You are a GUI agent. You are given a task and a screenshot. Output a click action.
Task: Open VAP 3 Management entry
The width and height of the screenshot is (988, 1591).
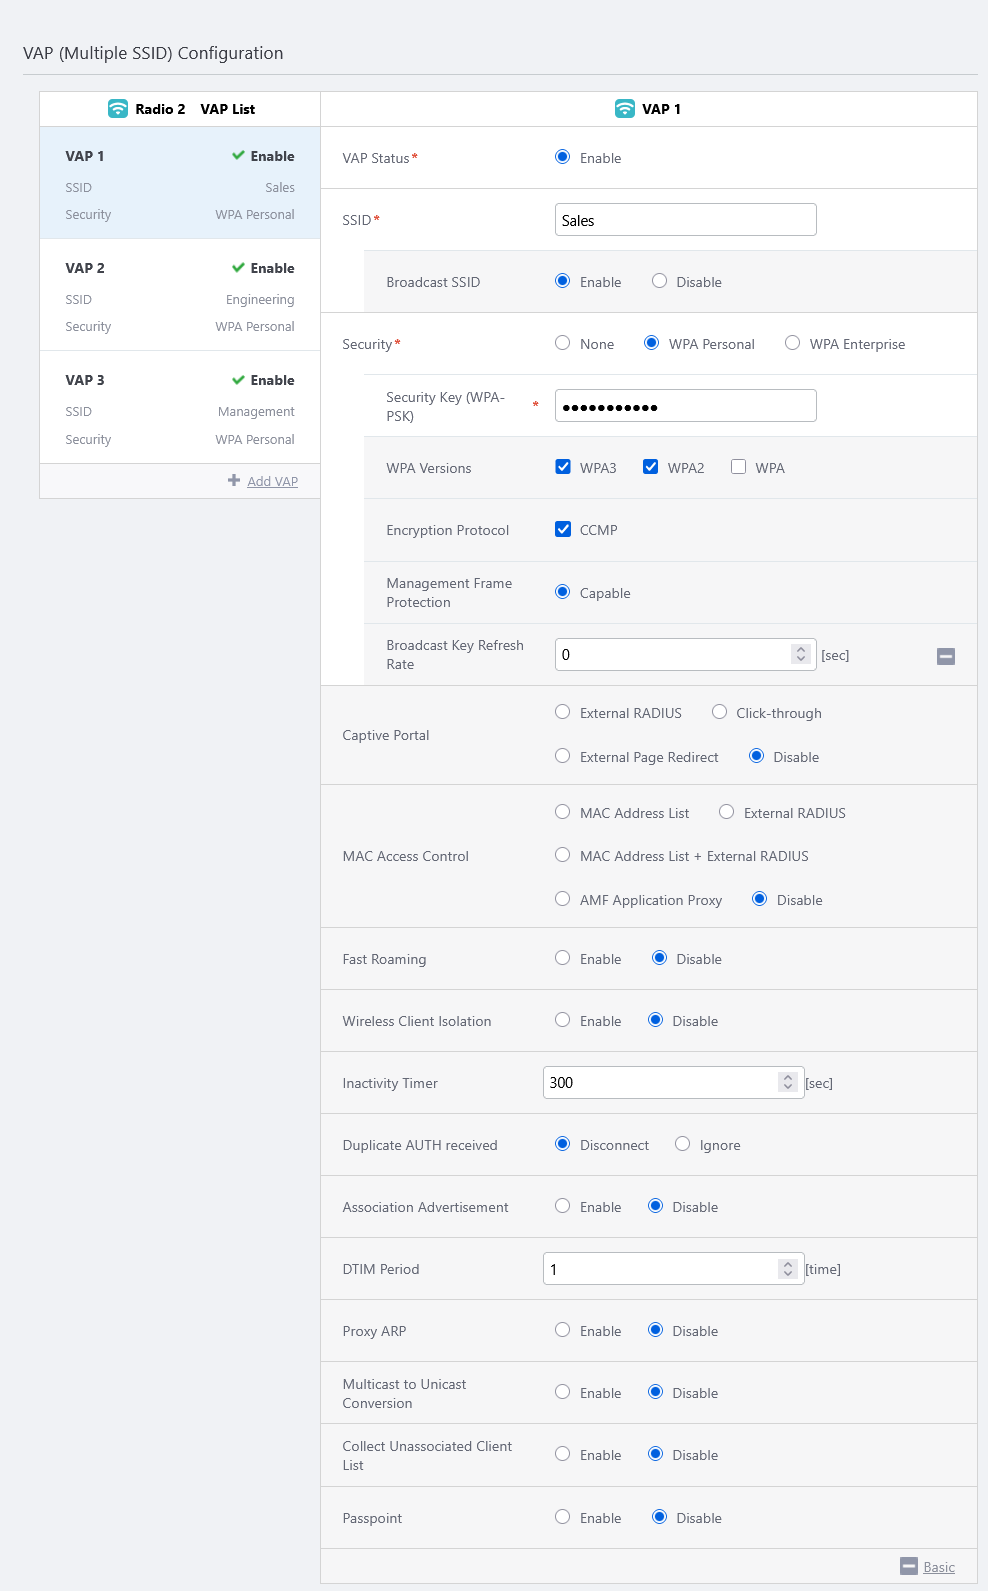click(x=180, y=408)
